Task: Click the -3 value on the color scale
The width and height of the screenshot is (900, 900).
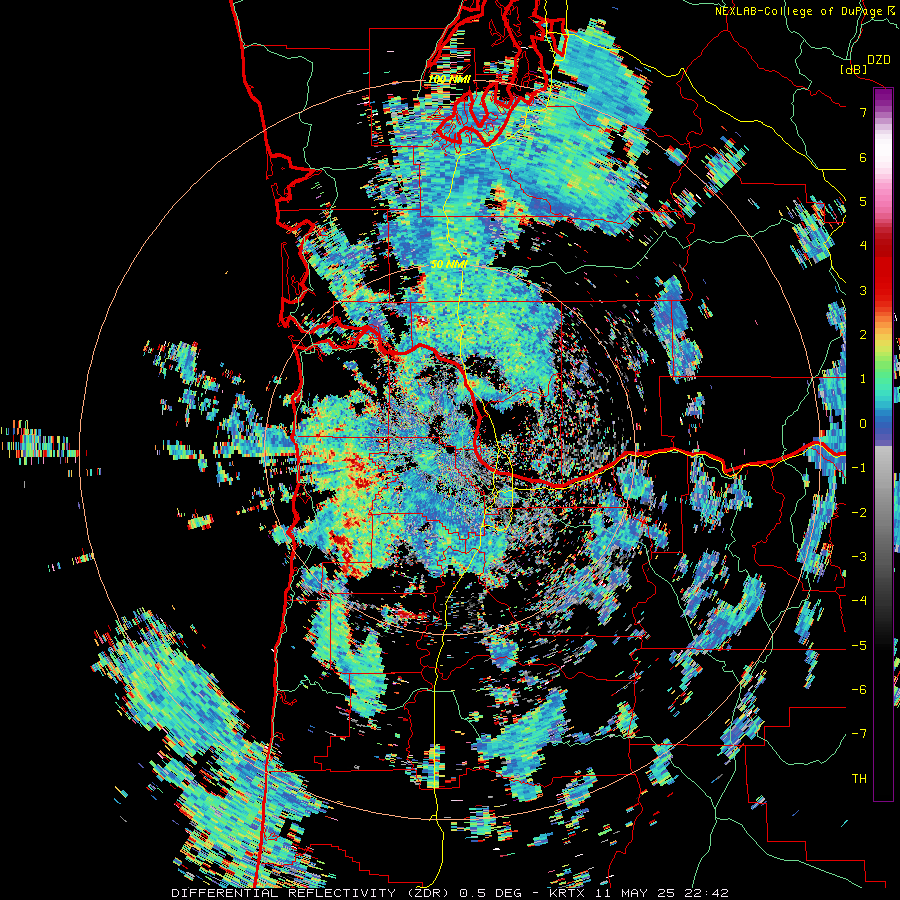Action: click(859, 556)
